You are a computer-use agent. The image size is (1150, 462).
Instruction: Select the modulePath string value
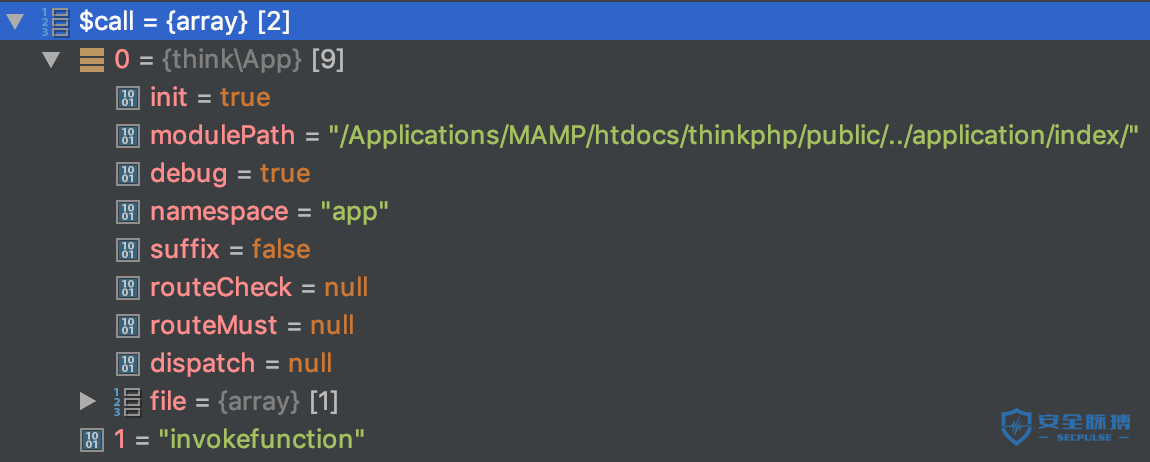point(733,136)
